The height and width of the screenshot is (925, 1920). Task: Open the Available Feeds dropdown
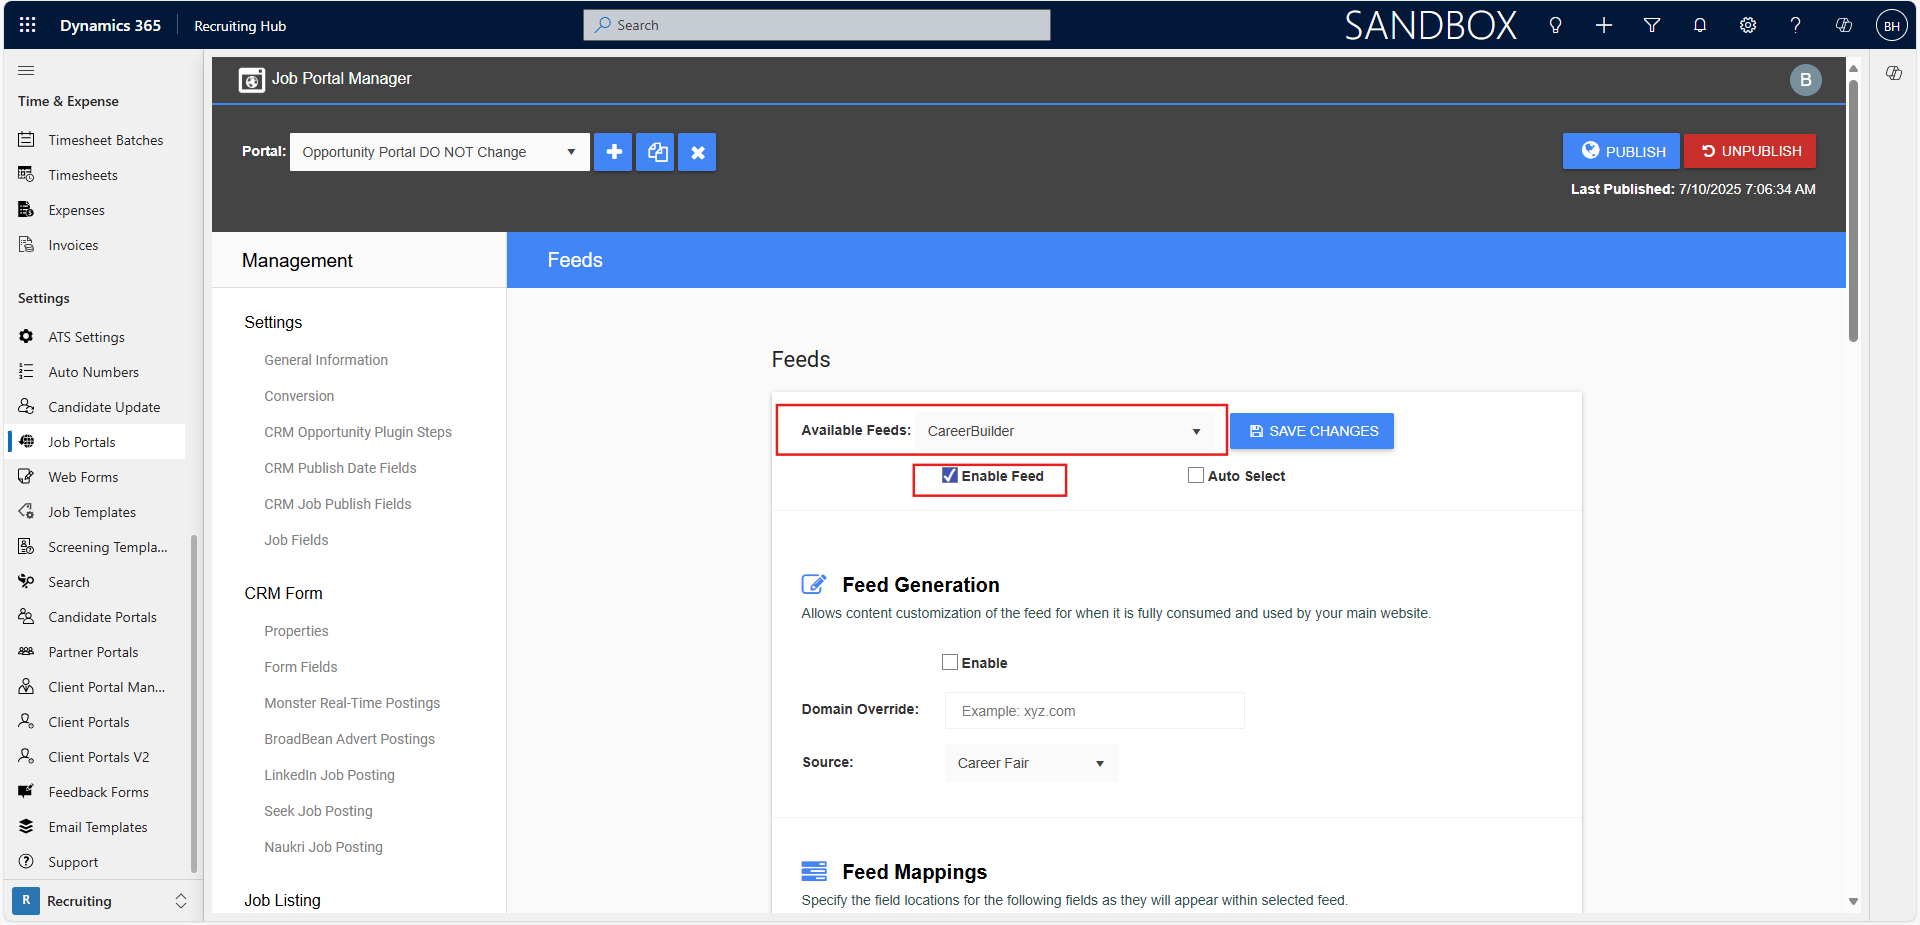point(1065,431)
